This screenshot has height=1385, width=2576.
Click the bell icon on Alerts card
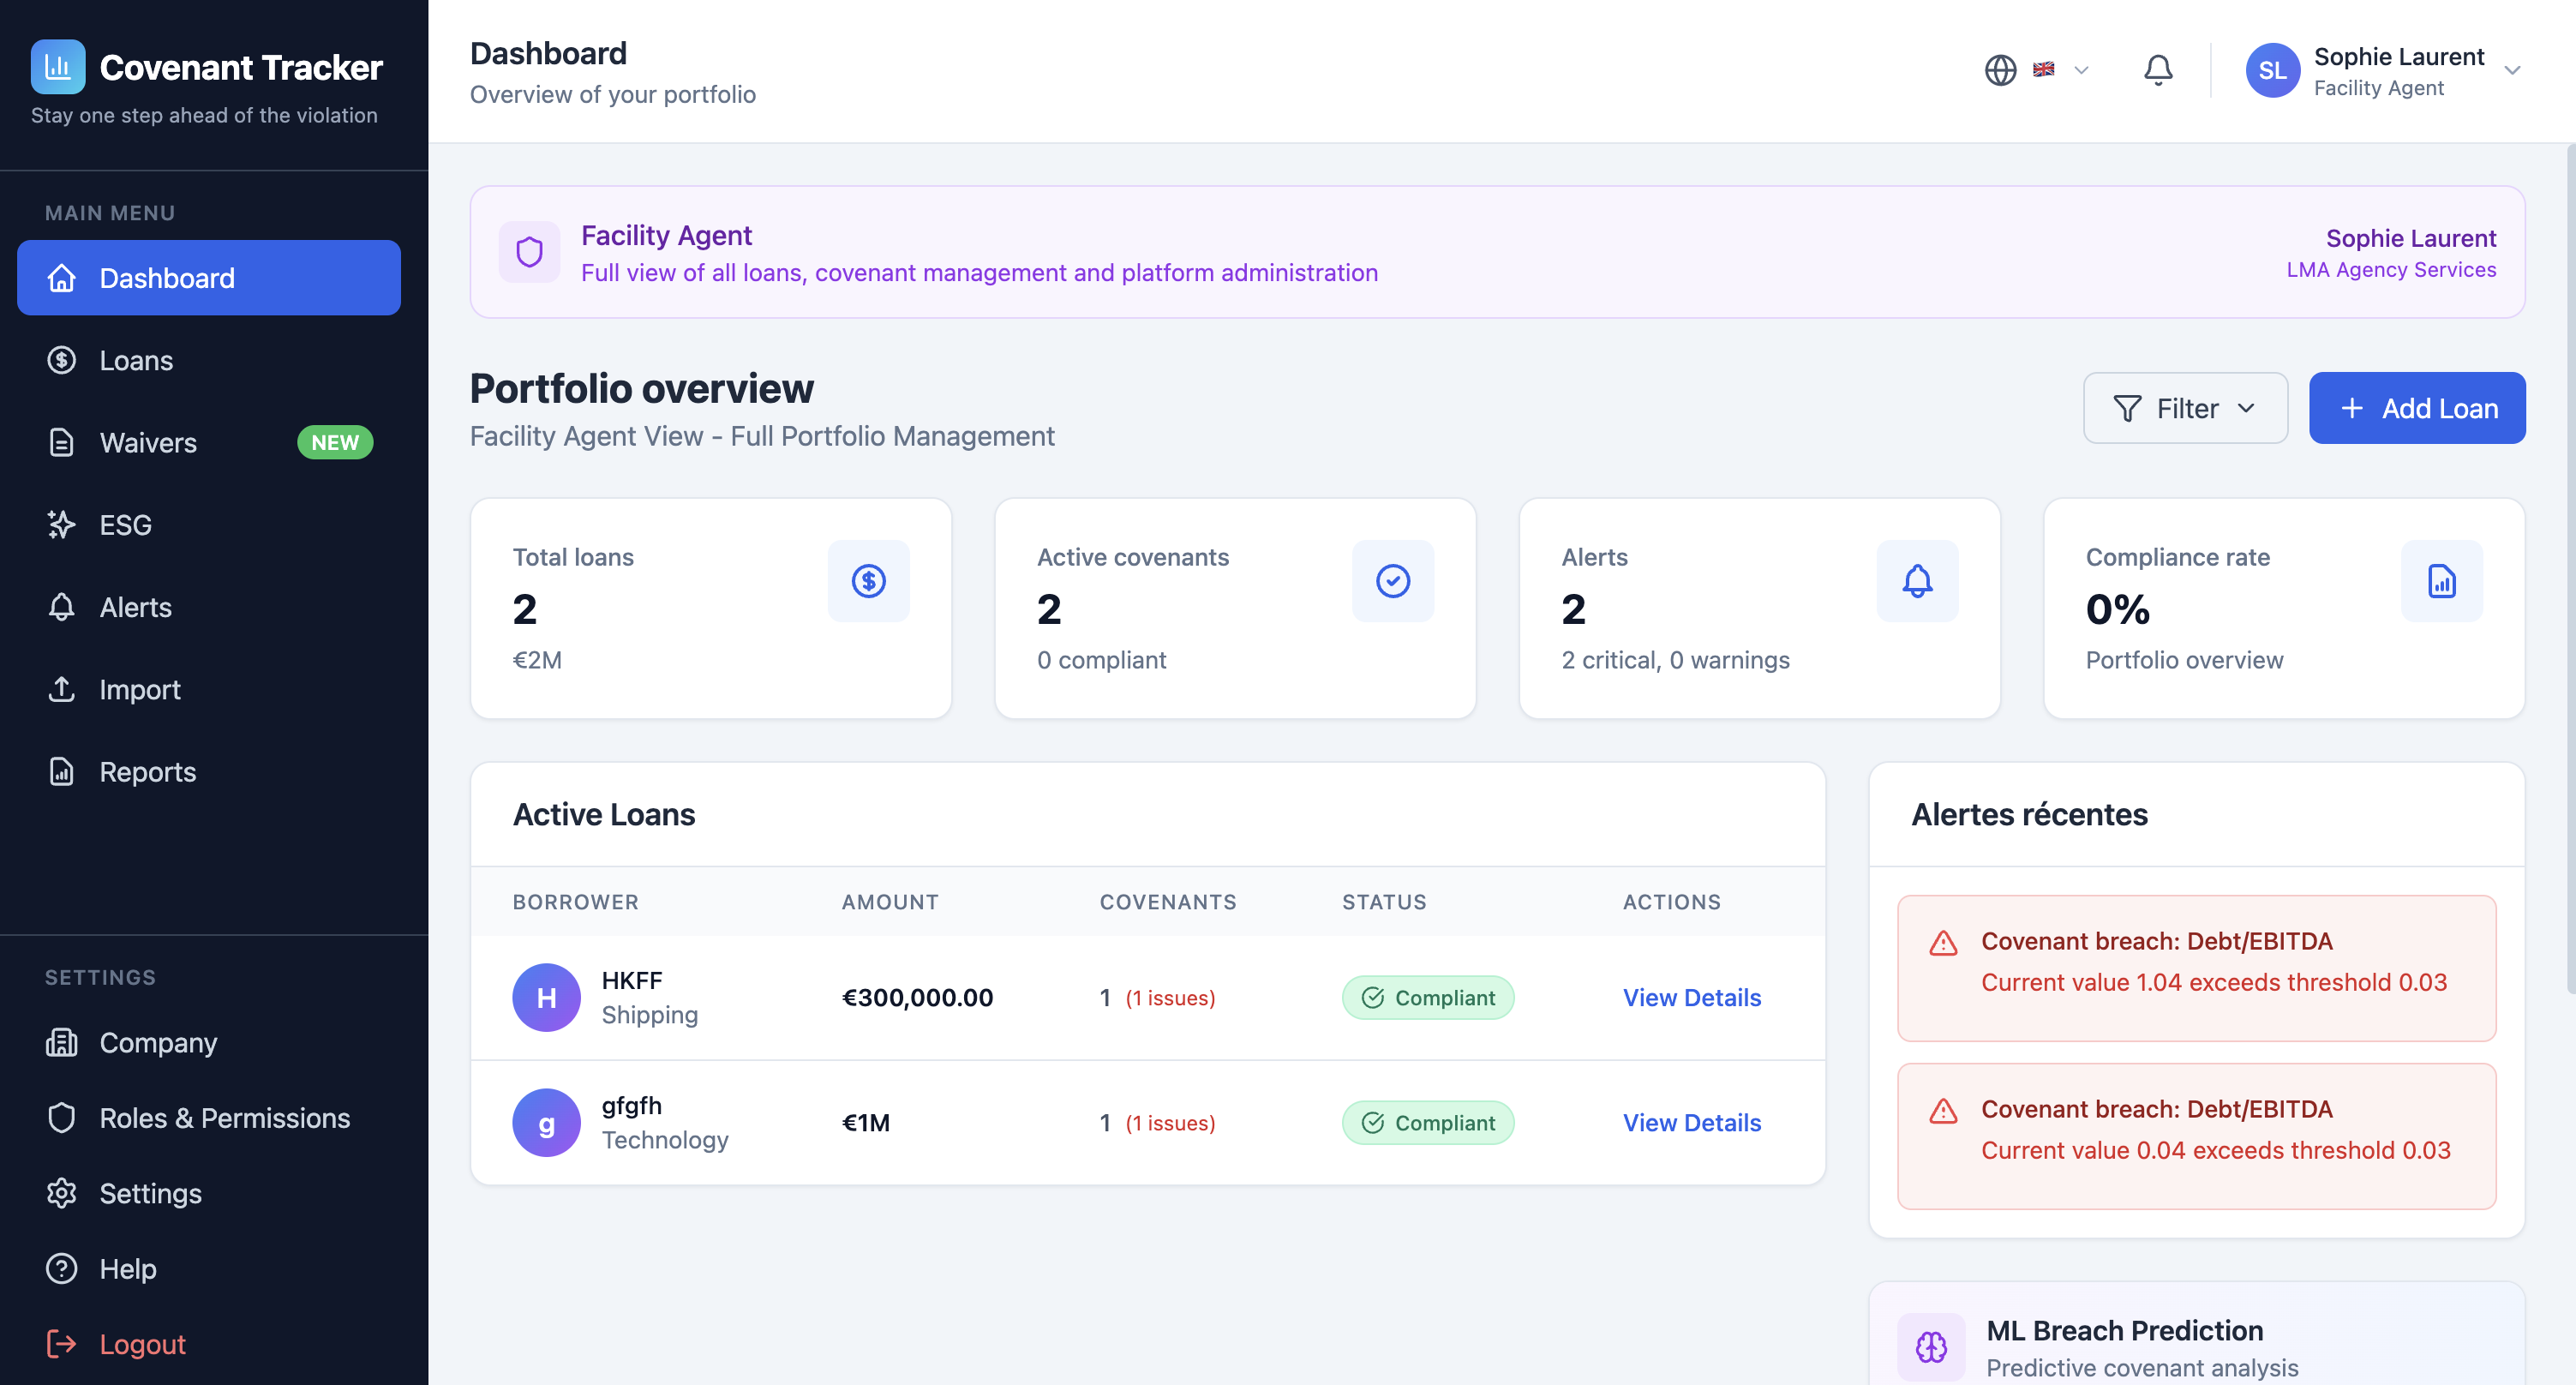[x=1916, y=581]
